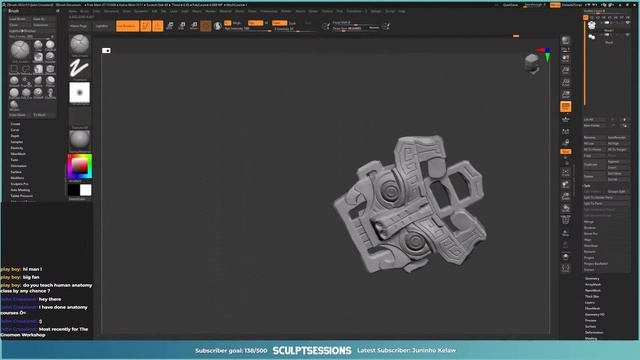This screenshot has width=640, height=360.
Task: Open the material sphere selector
Action: click(80, 140)
